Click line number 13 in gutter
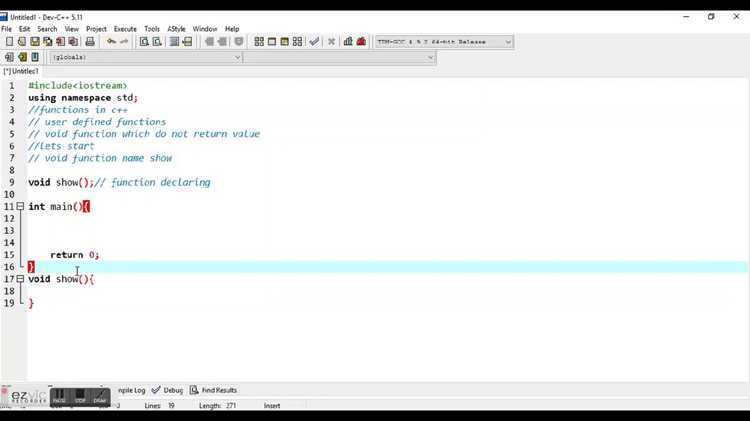Image resolution: width=750 pixels, height=421 pixels. [9, 231]
